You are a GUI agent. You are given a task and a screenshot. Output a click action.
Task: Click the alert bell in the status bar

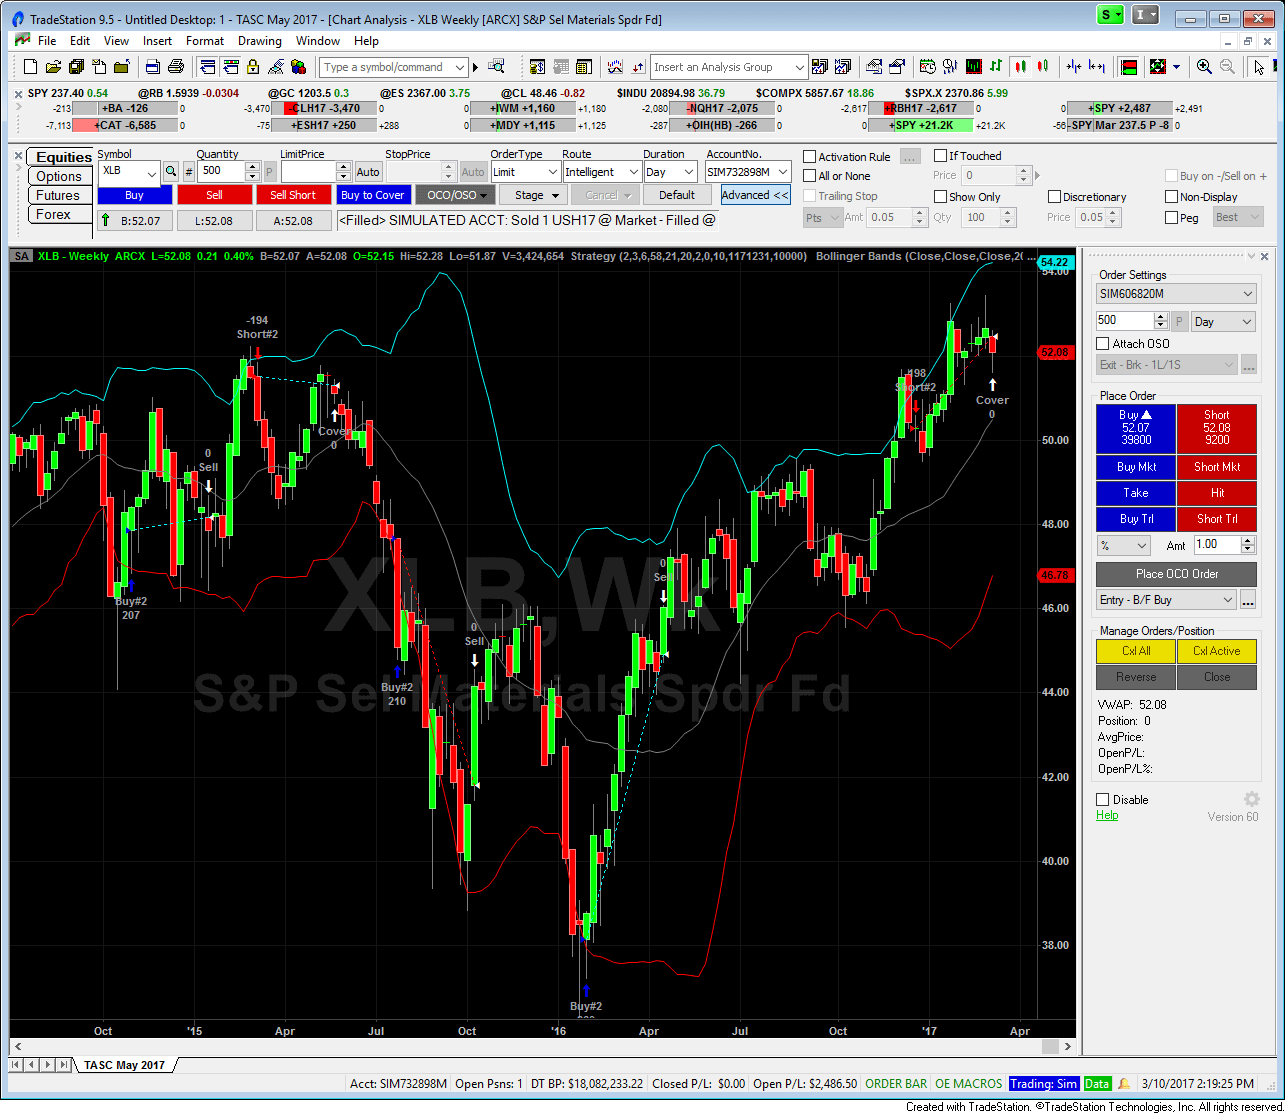point(1124,1084)
